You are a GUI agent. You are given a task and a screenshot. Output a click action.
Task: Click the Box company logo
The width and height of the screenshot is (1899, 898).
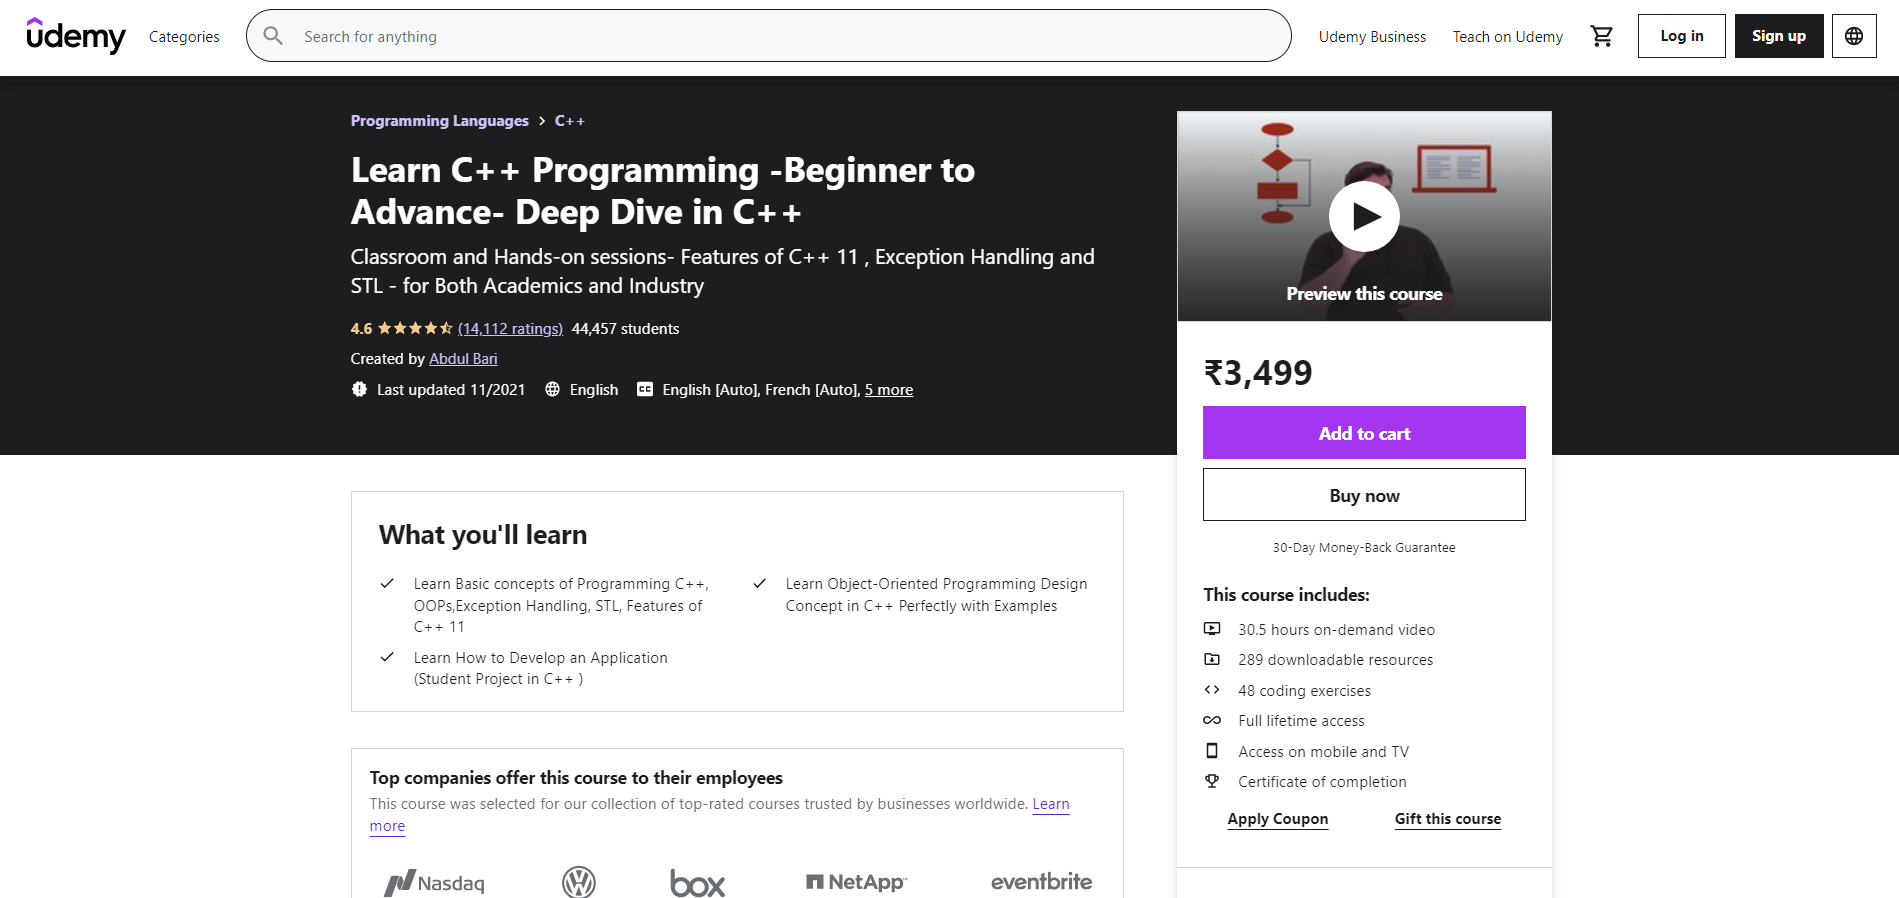[697, 883]
